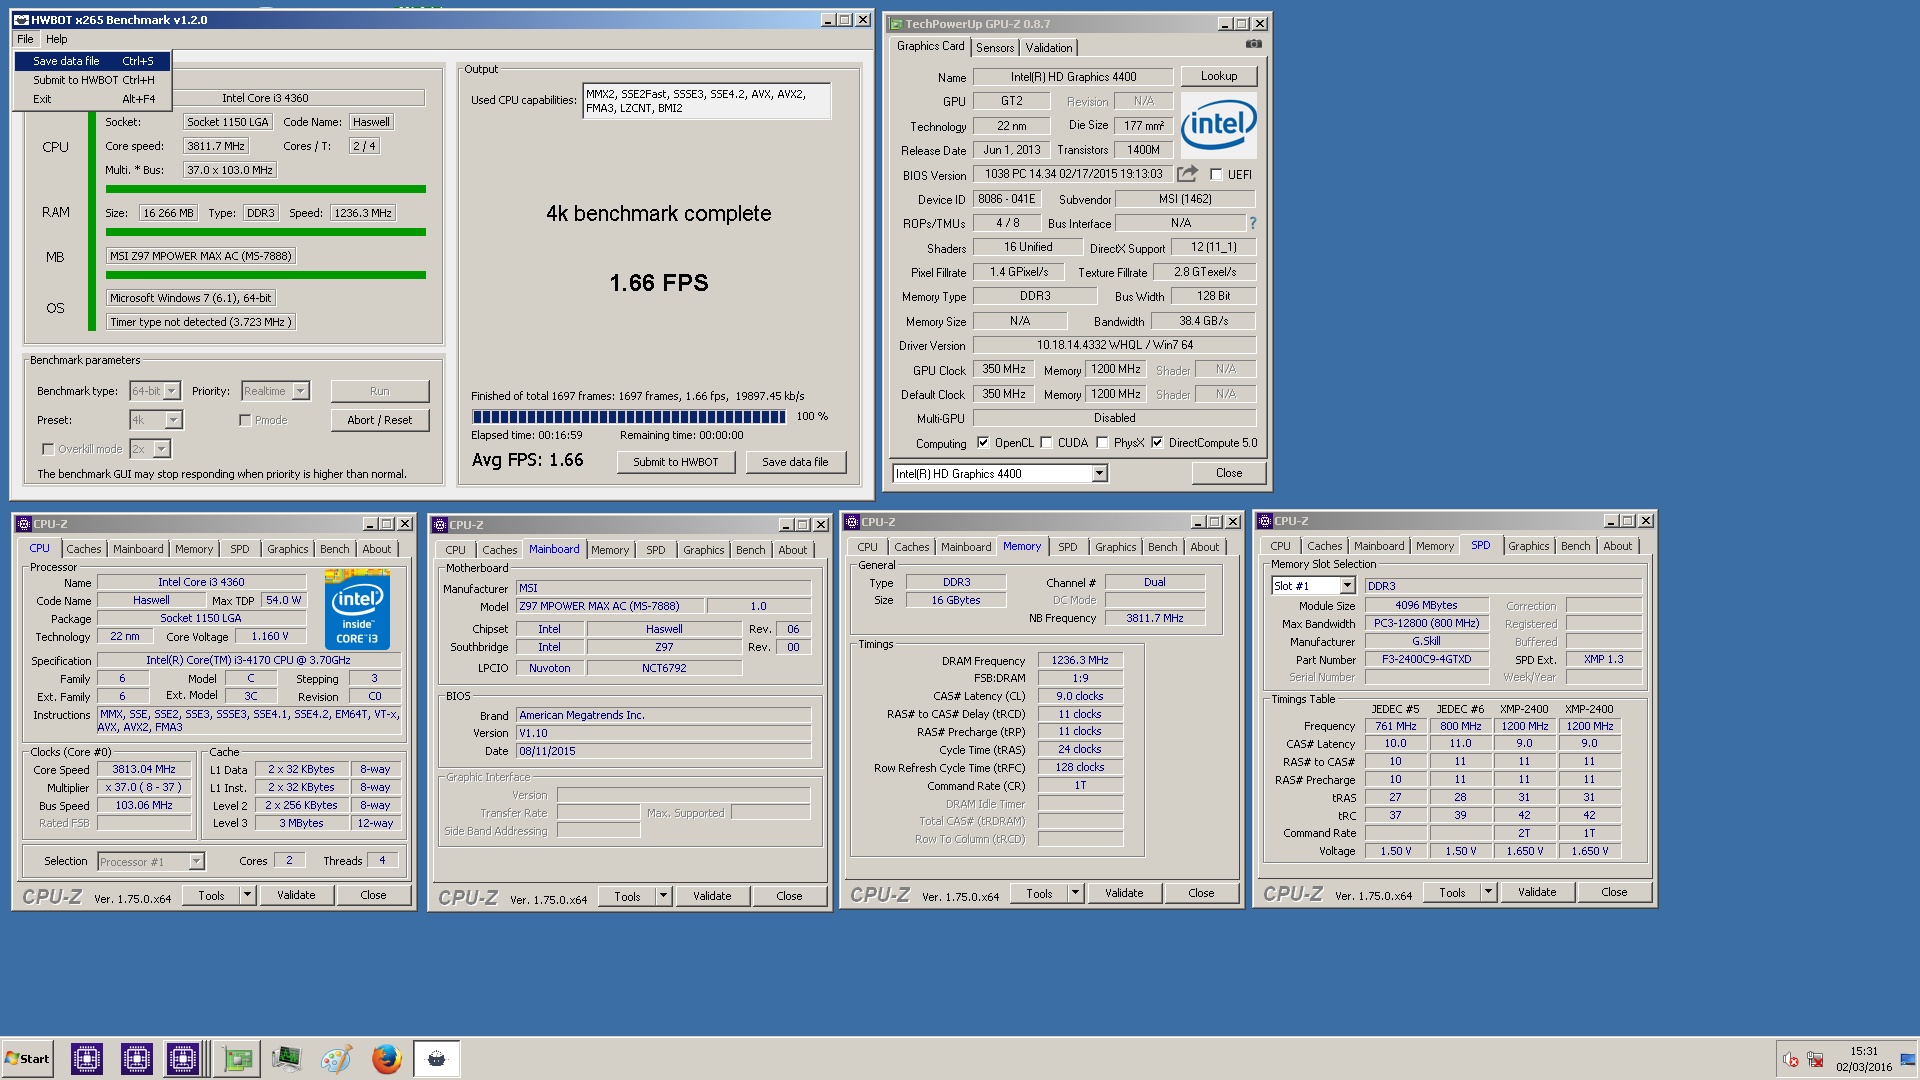
Task: Open Graphics tab in CPU-Z Memory window
Action: (1115, 547)
